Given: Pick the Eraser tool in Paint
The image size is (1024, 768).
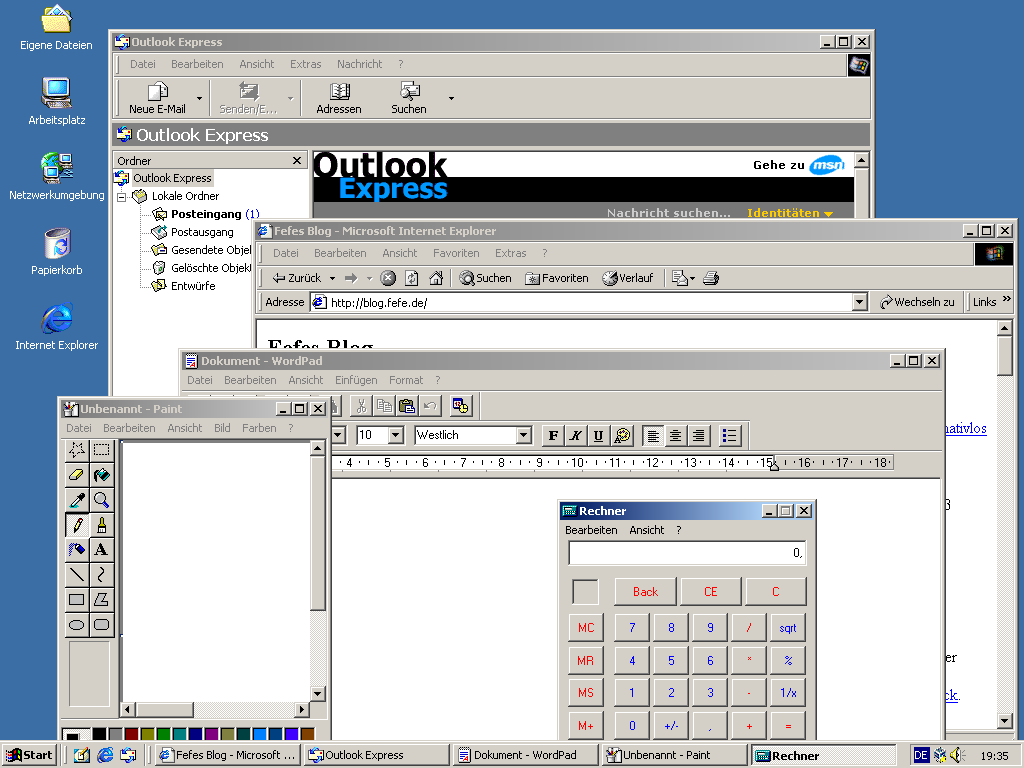Looking at the screenshot, I should (77, 475).
